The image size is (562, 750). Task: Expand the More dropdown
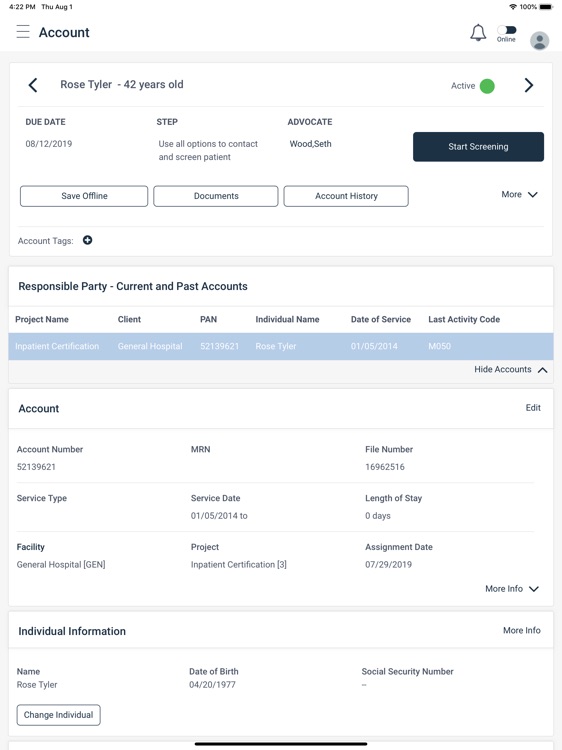pyautogui.click(x=519, y=195)
